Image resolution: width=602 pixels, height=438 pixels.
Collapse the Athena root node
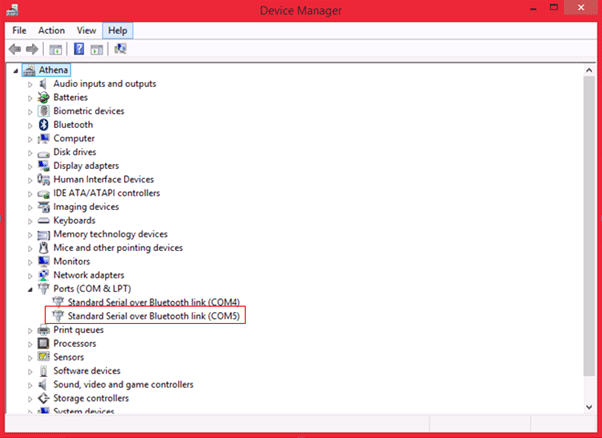pyautogui.click(x=16, y=71)
